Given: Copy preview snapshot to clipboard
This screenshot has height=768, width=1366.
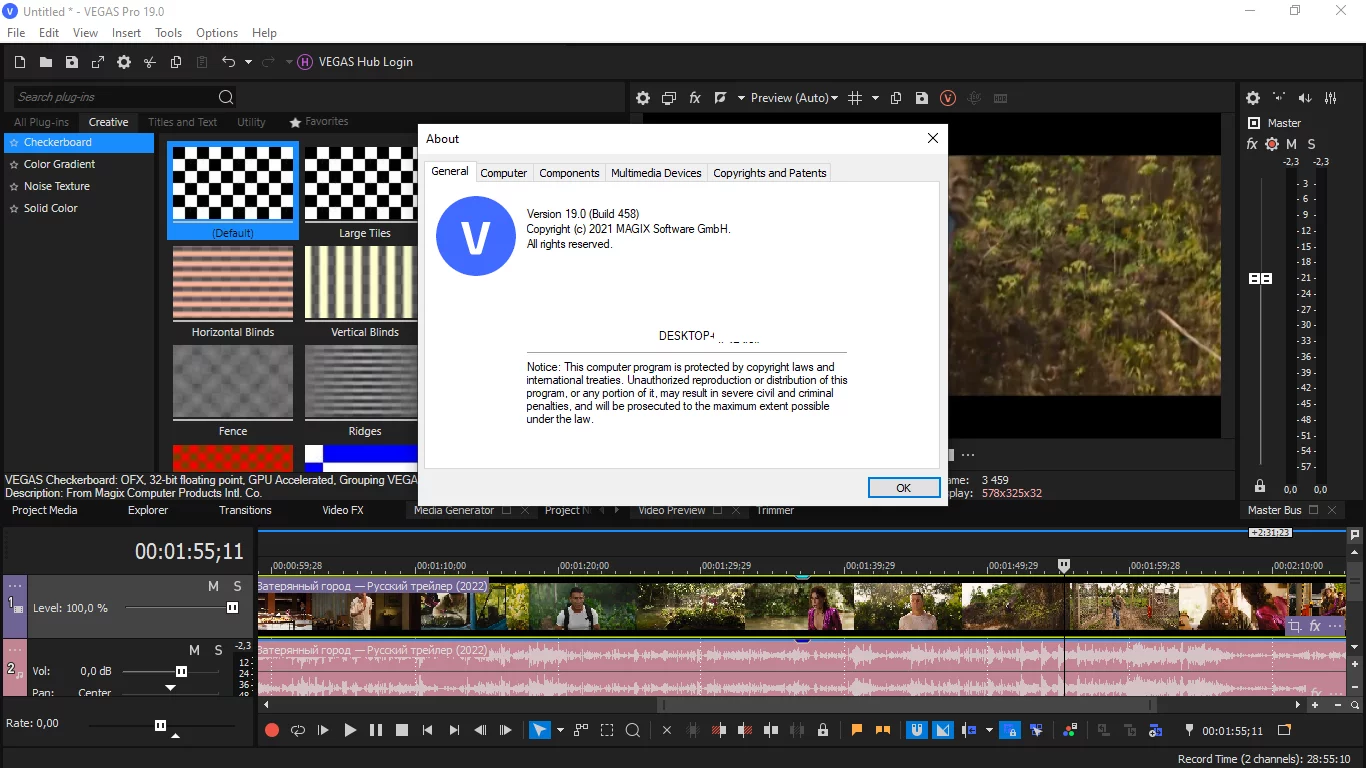Looking at the screenshot, I should 896,98.
